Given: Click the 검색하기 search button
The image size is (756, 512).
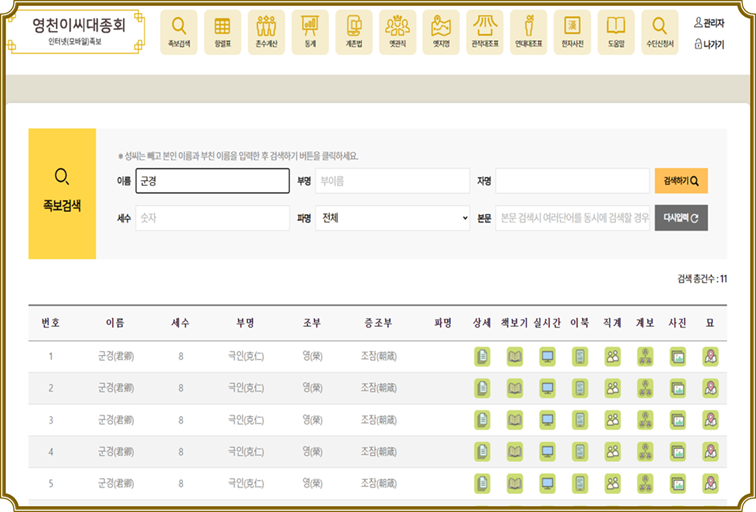Looking at the screenshot, I should coord(681,181).
